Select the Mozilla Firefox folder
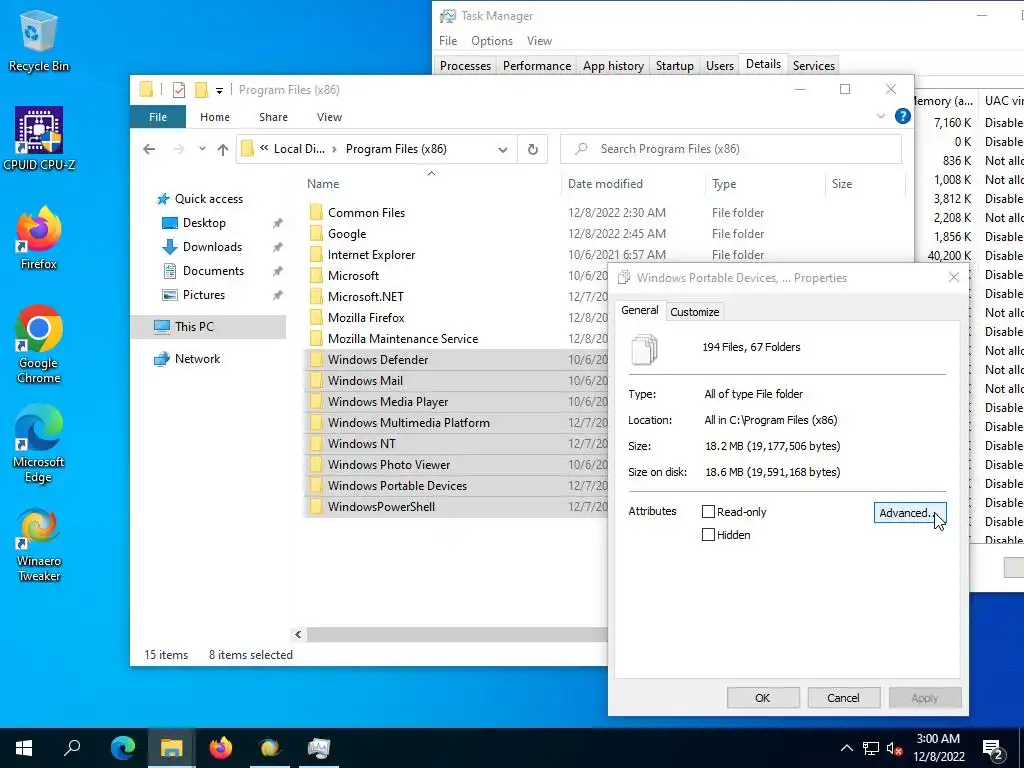The width and height of the screenshot is (1024, 768). pyautogui.click(x=366, y=317)
